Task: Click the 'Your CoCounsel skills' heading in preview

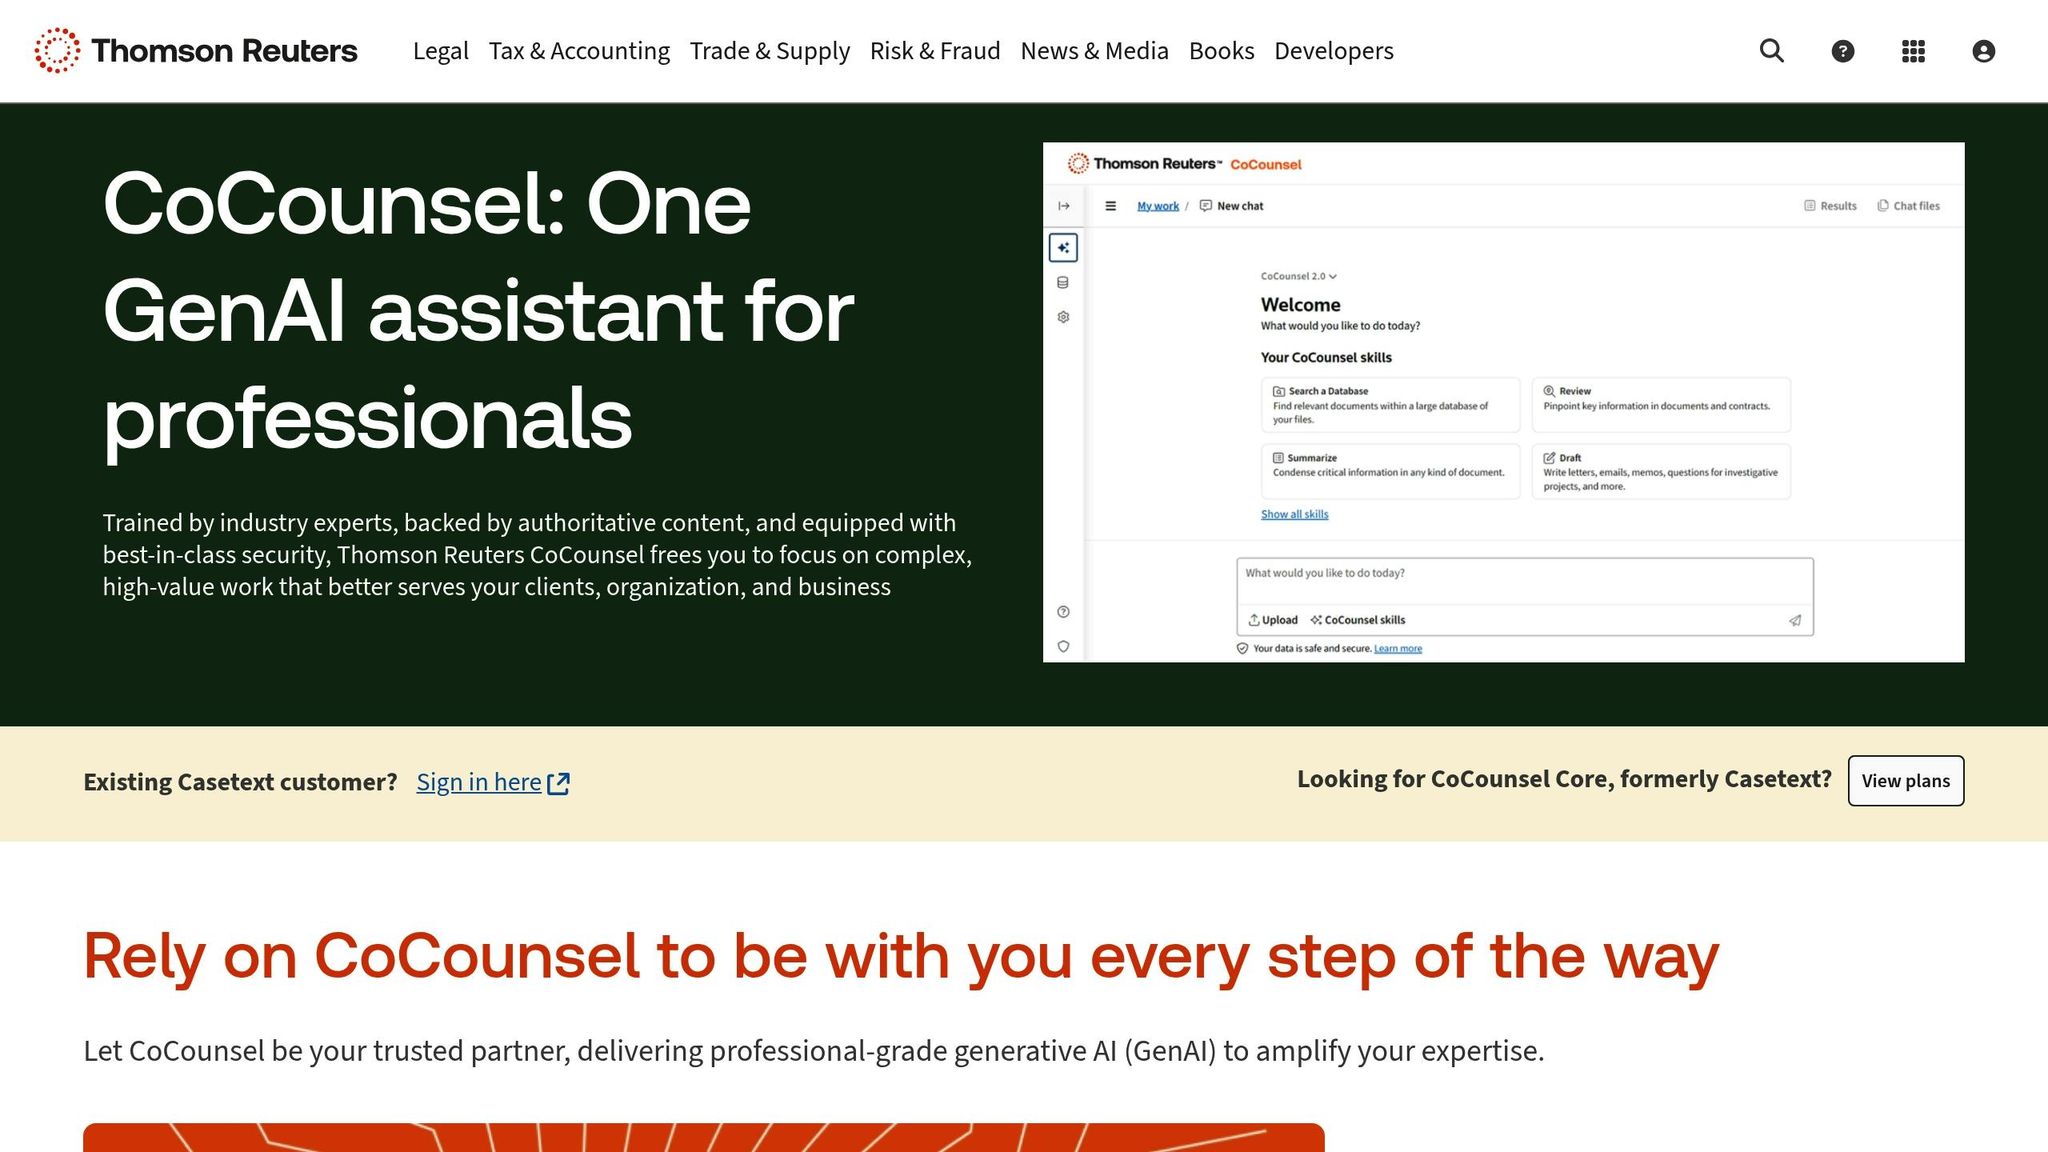Action: (x=1326, y=357)
